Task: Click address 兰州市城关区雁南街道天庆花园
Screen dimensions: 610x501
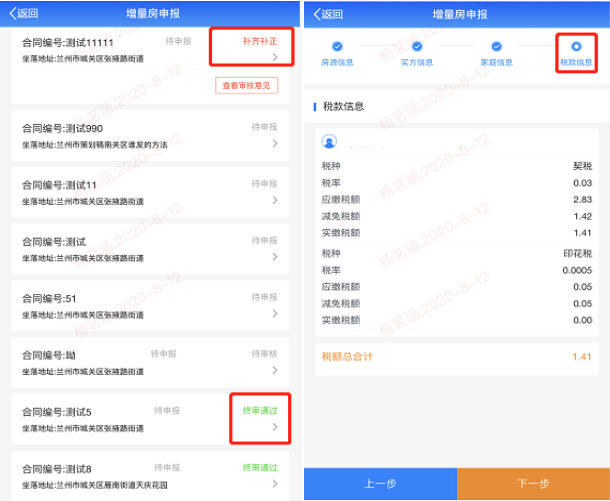Action: point(112,485)
